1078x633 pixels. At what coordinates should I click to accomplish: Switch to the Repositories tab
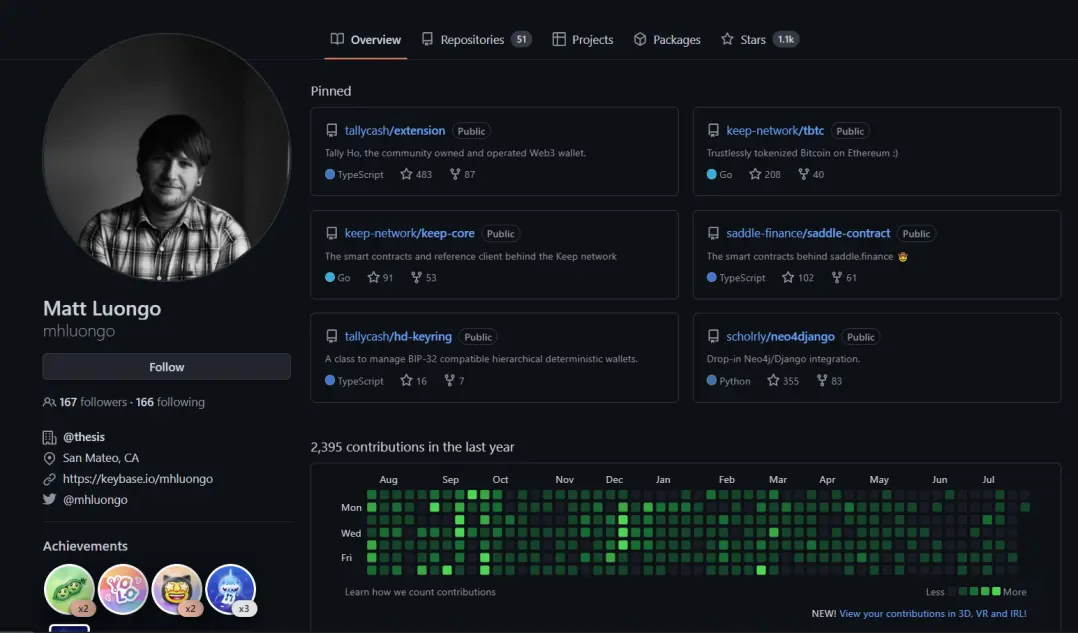pos(476,40)
